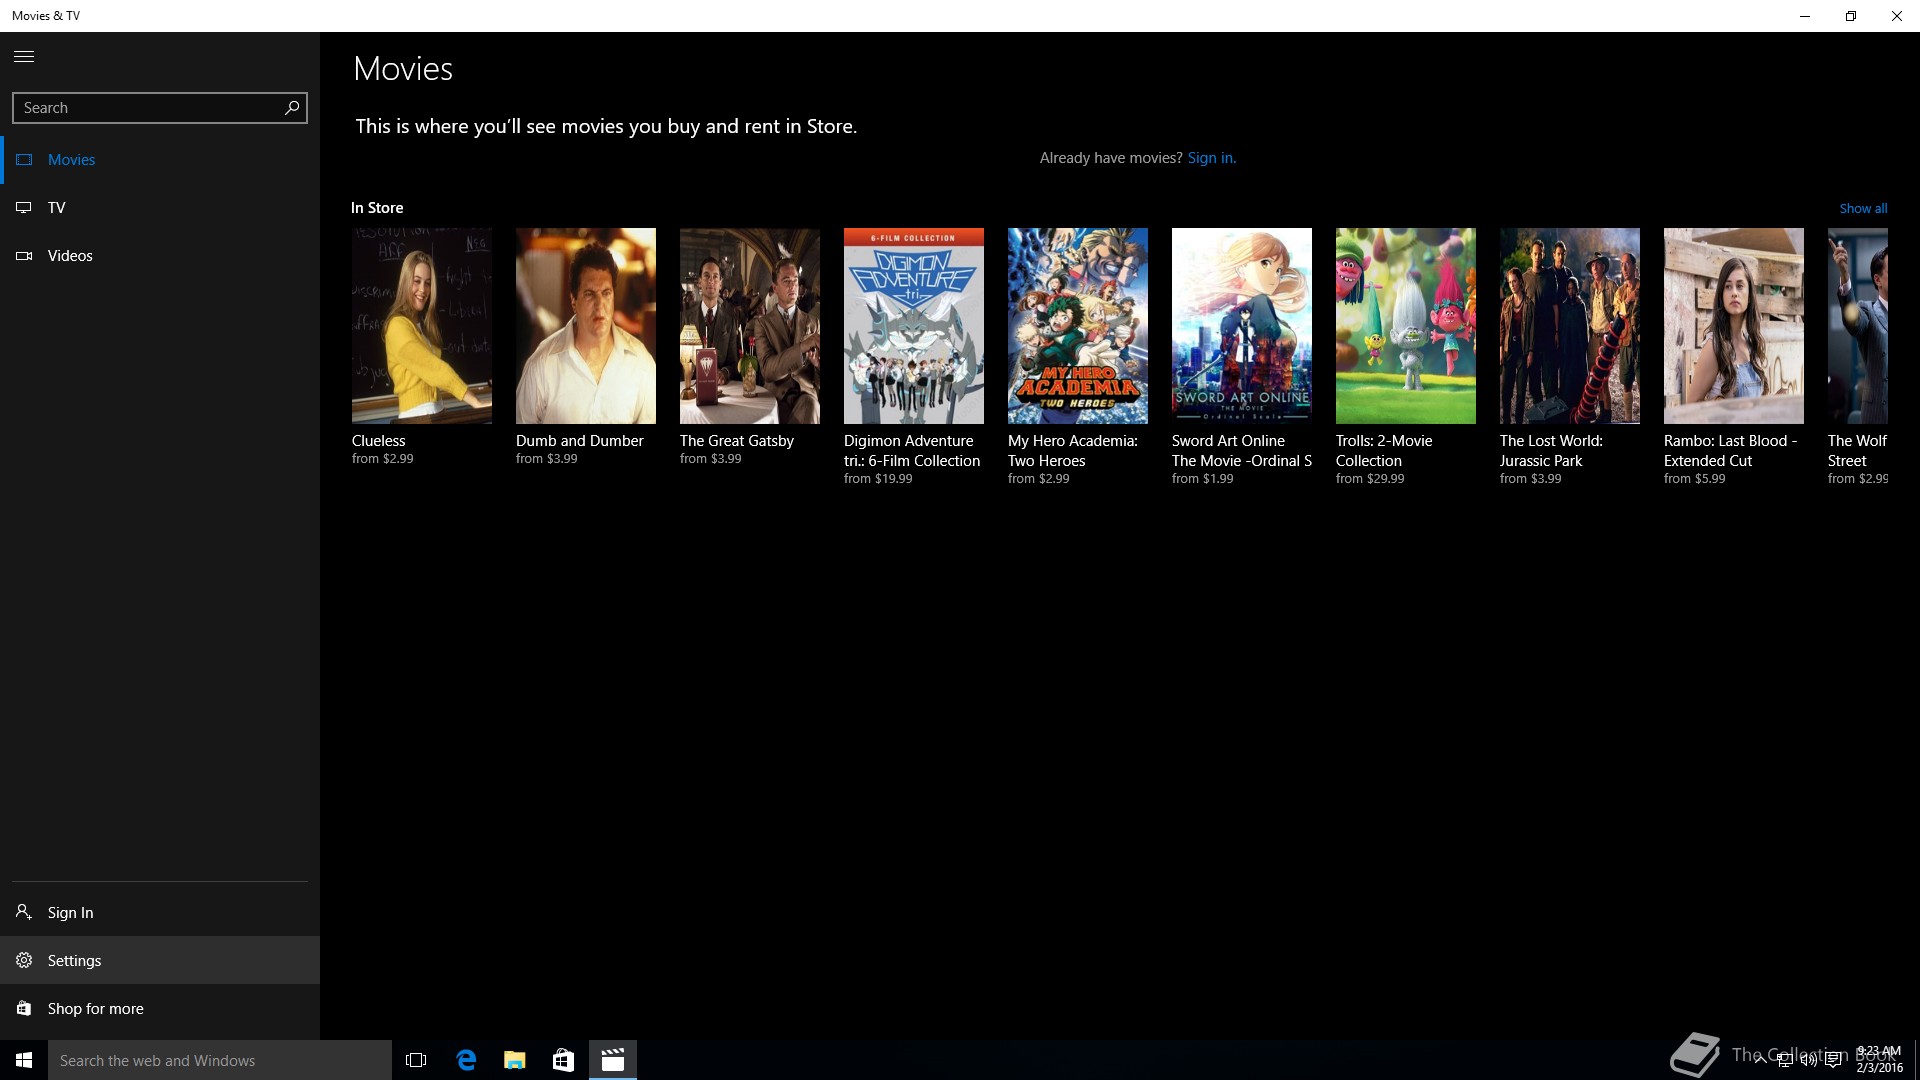1920x1080 pixels.
Task: Open File Explorer from taskbar
Action: click(x=514, y=1060)
